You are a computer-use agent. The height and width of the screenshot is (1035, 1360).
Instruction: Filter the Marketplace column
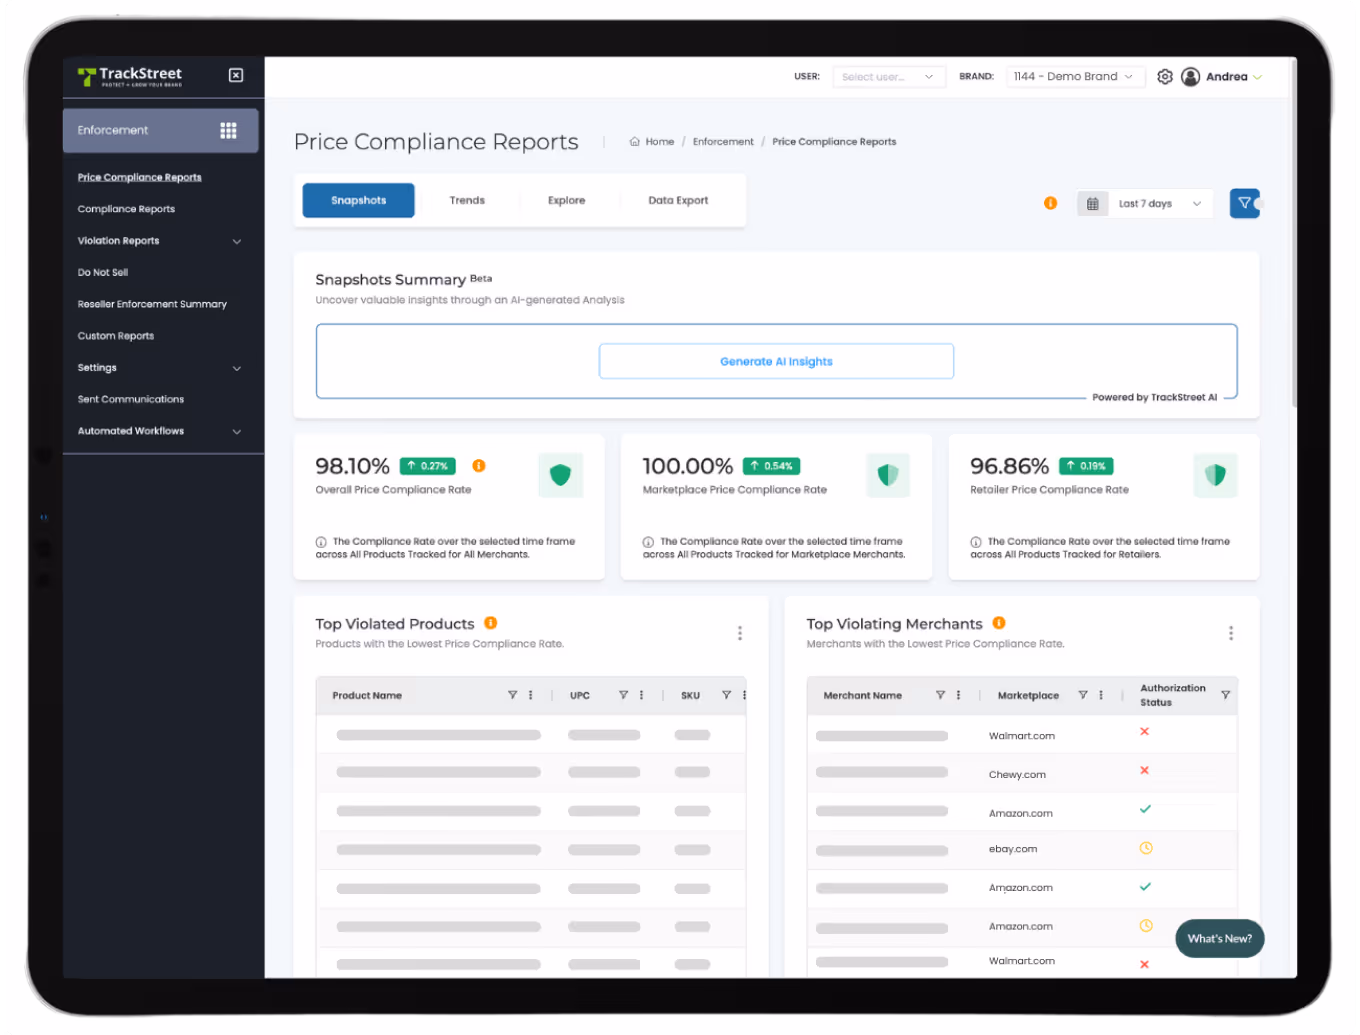click(x=1083, y=695)
